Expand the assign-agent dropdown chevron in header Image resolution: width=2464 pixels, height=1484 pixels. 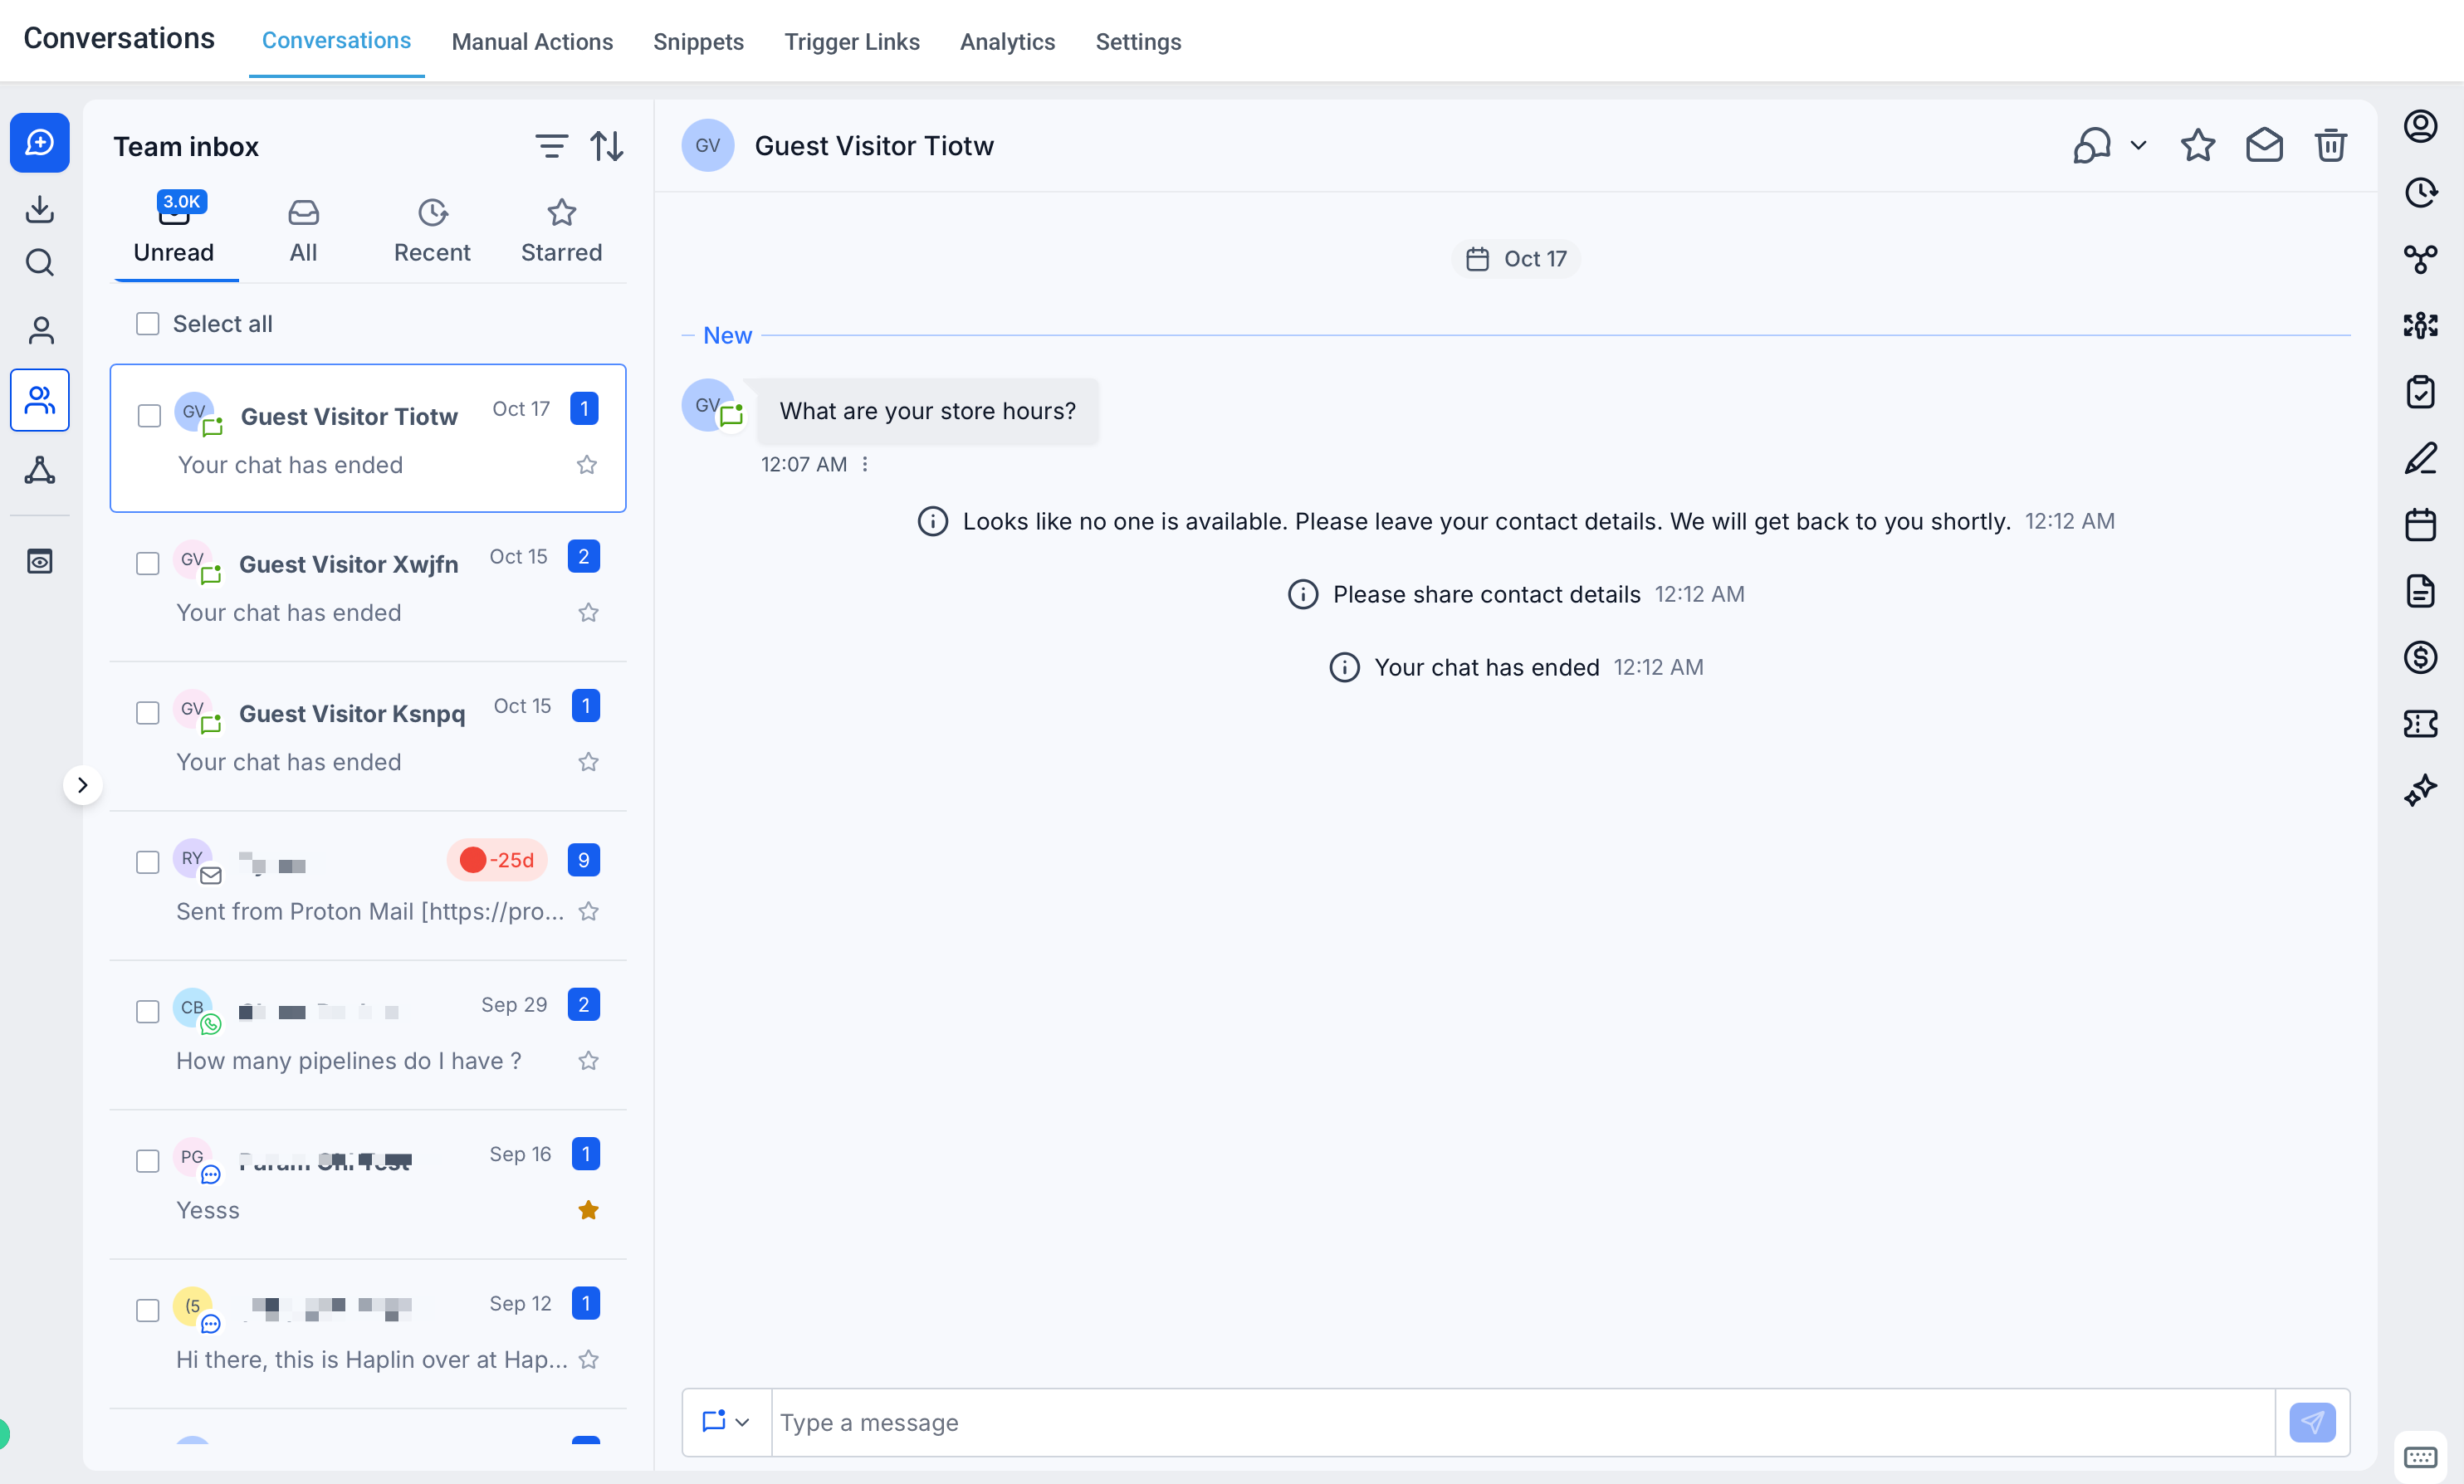pyautogui.click(x=2138, y=146)
